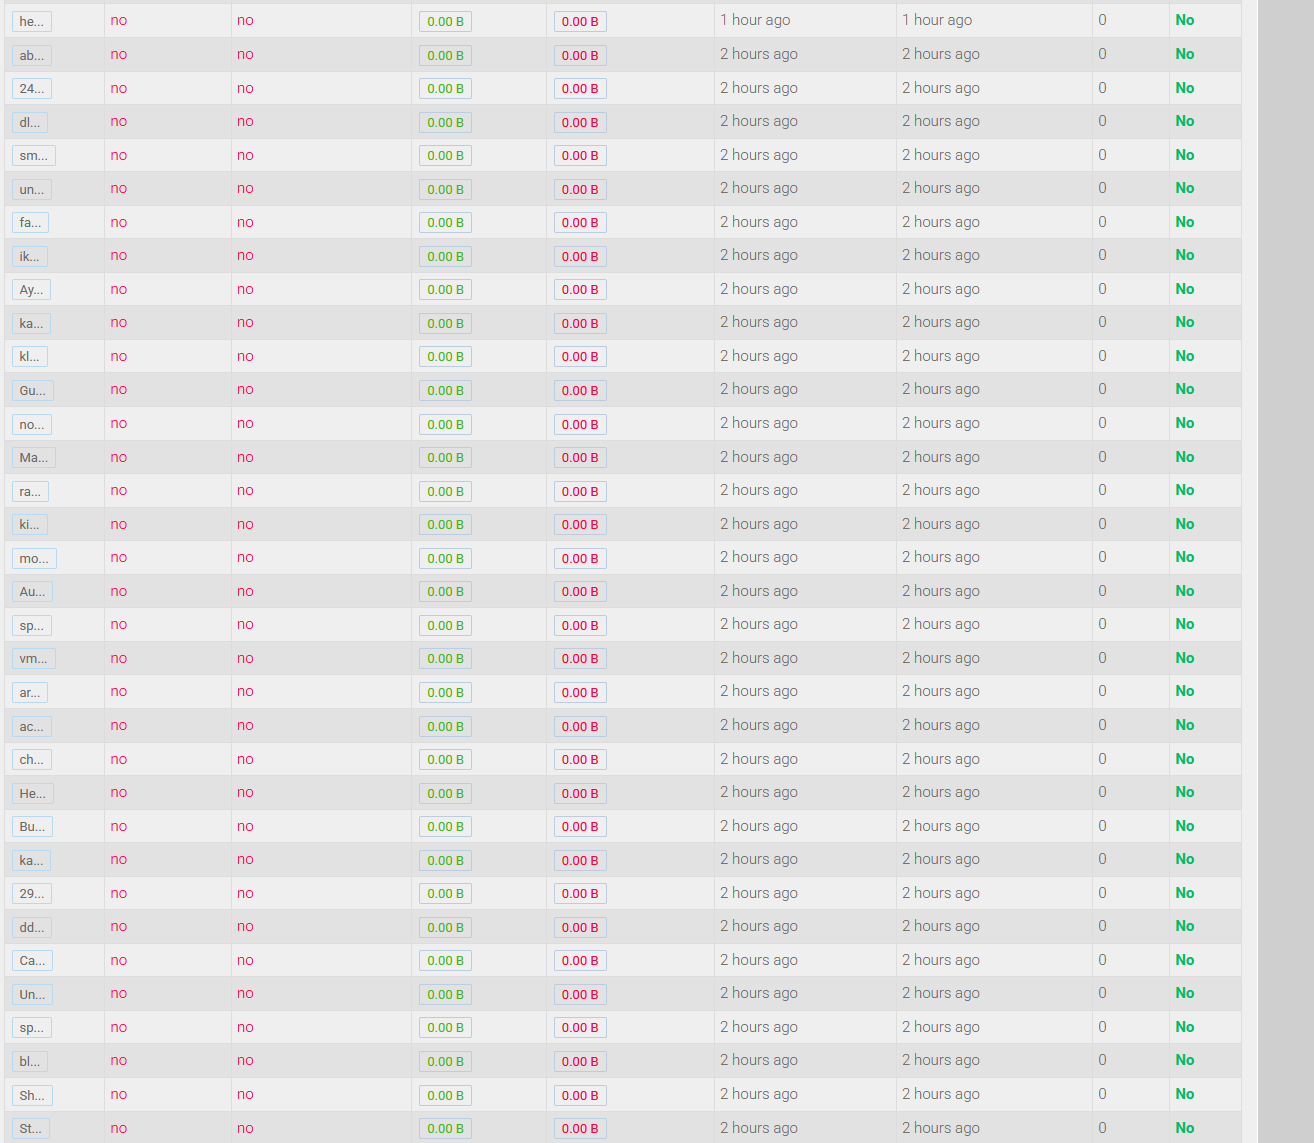The width and height of the screenshot is (1314, 1143).
Task: Click the 'dl...' name badge
Action: click(29, 122)
